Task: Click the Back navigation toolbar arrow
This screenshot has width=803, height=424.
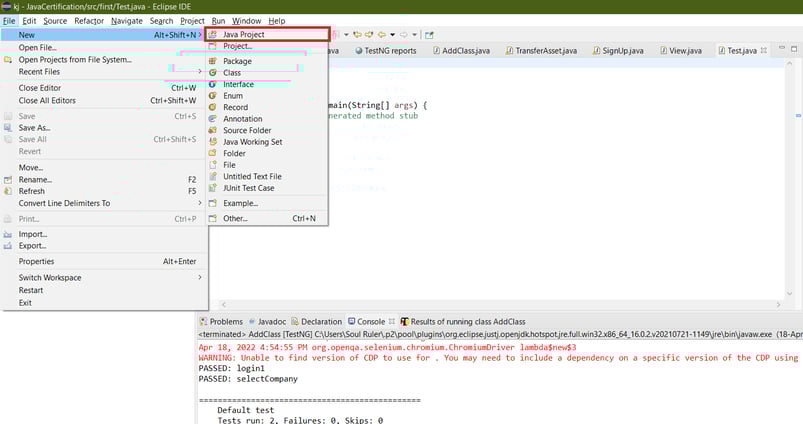Action: 382,35
